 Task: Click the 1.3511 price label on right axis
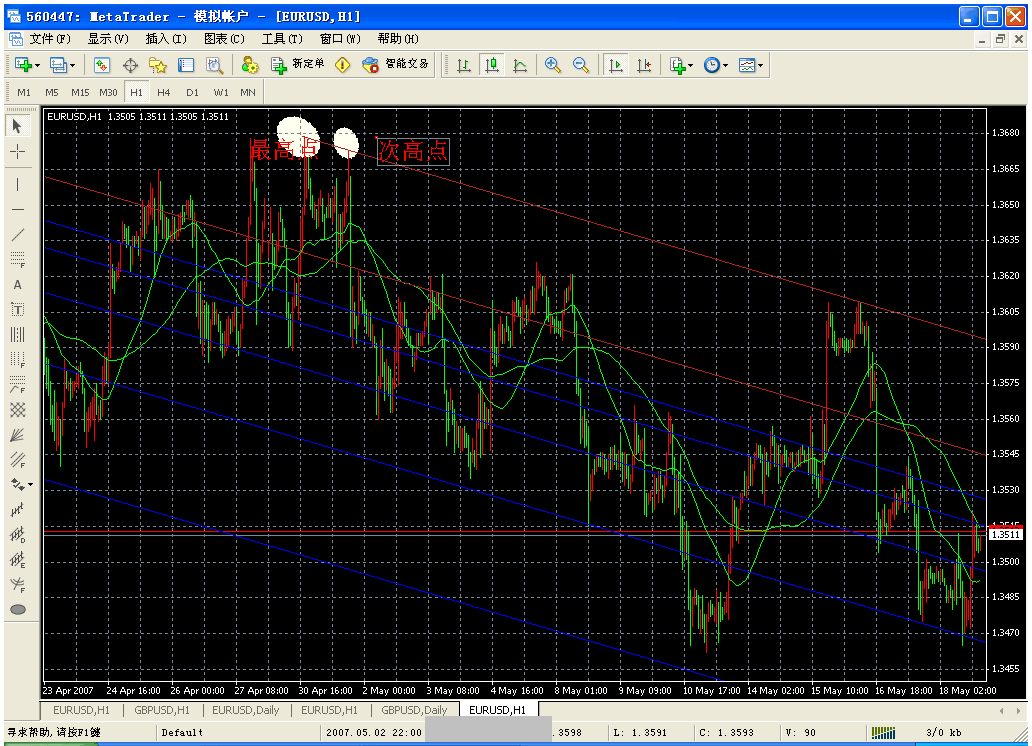[1005, 534]
